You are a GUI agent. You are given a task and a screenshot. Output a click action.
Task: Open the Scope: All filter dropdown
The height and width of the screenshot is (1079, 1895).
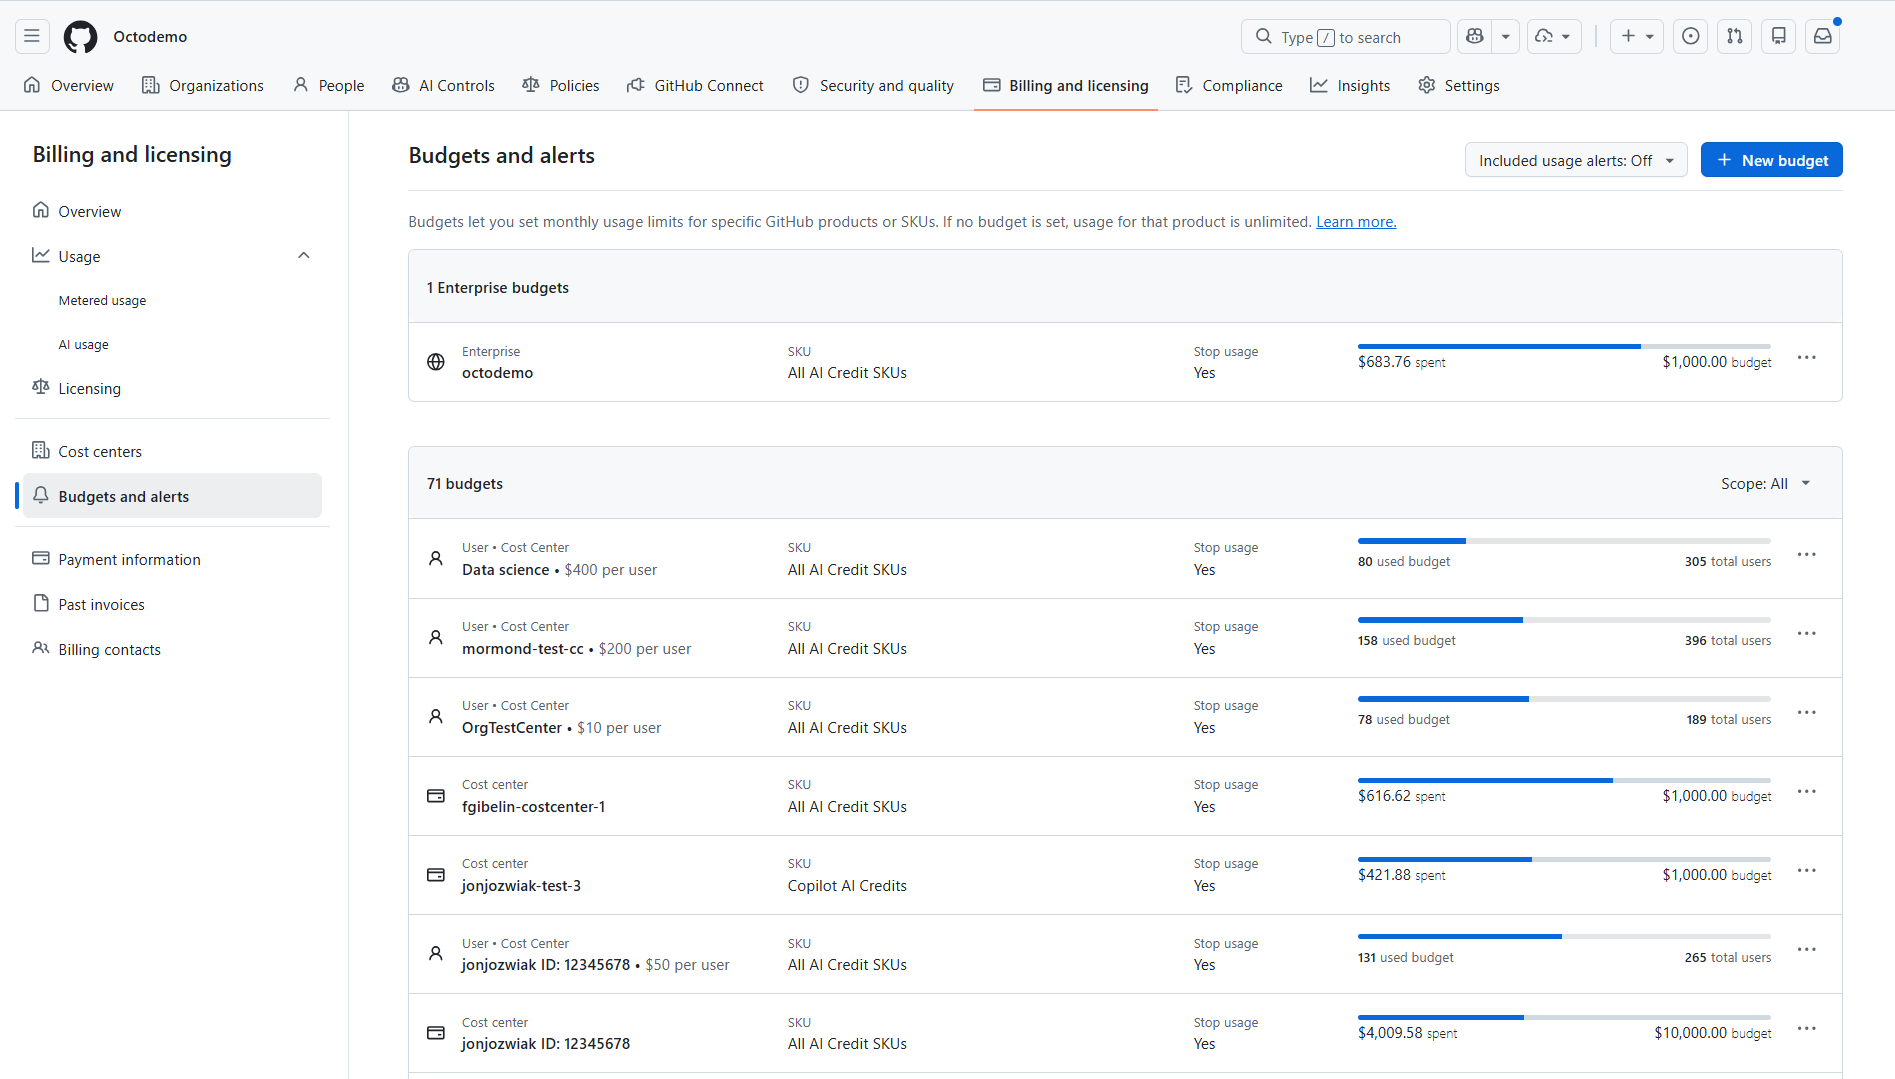pos(1766,484)
